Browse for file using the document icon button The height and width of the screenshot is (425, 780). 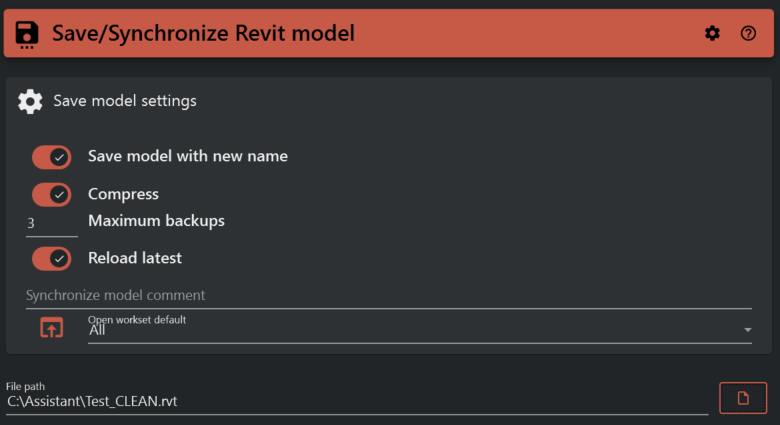click(743, 398)
